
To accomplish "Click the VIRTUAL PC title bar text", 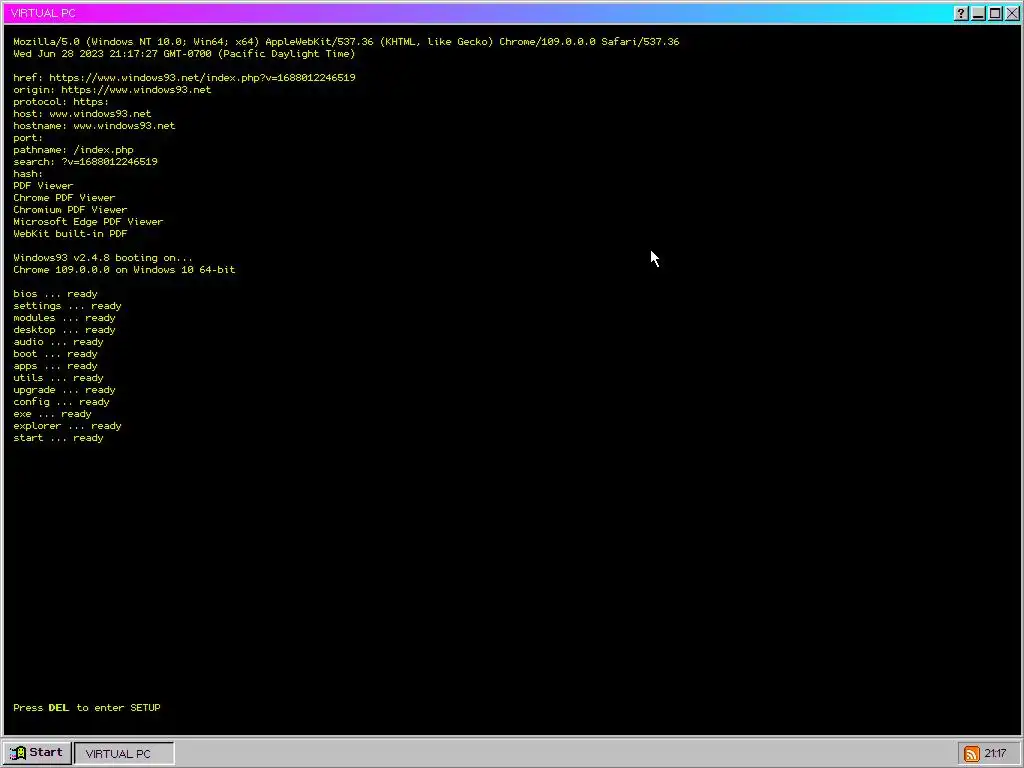I will click(43, 13).
